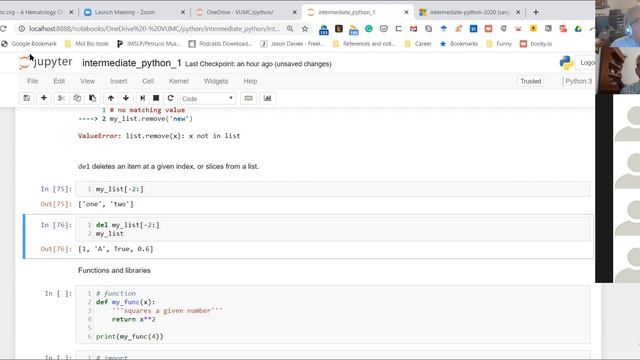This screenshot has height=360, width=640.
Task: Open the Help menu
Action: point(250,81)
